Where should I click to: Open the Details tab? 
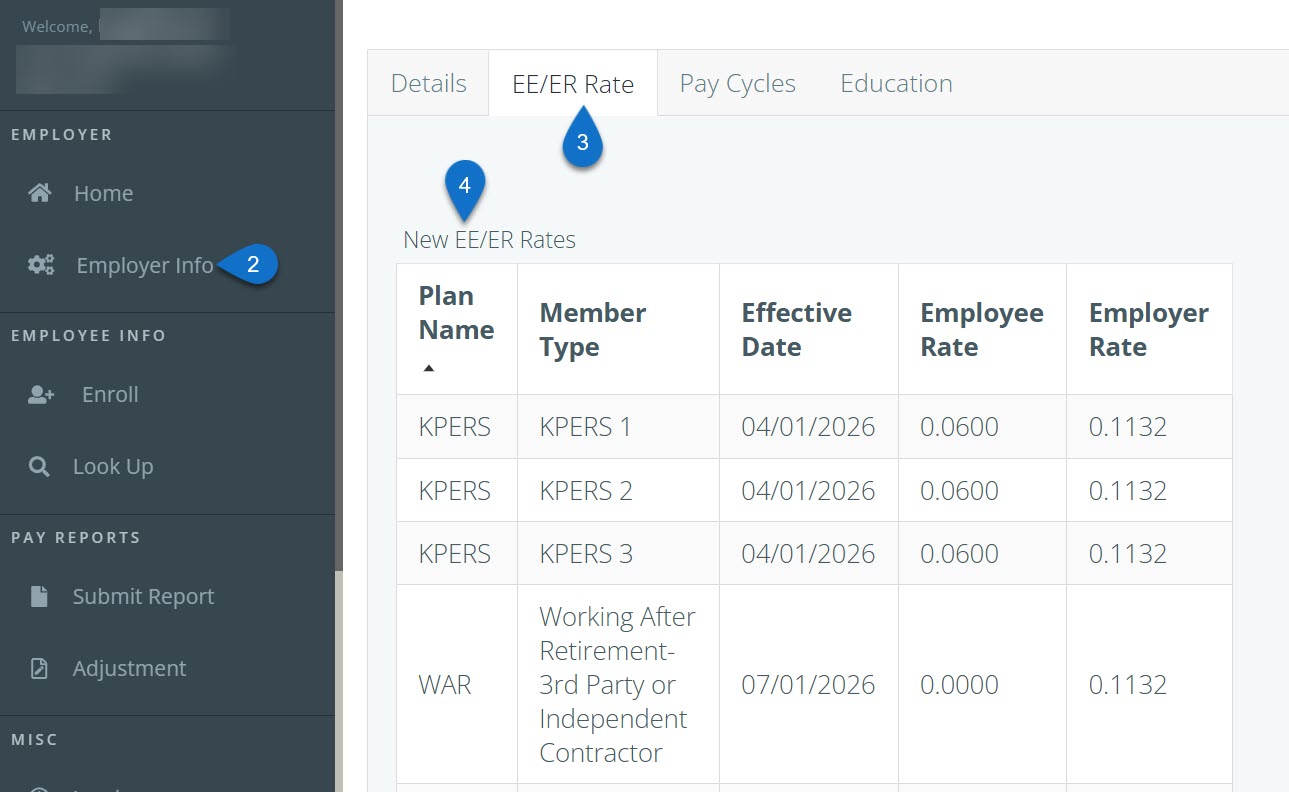428,83
